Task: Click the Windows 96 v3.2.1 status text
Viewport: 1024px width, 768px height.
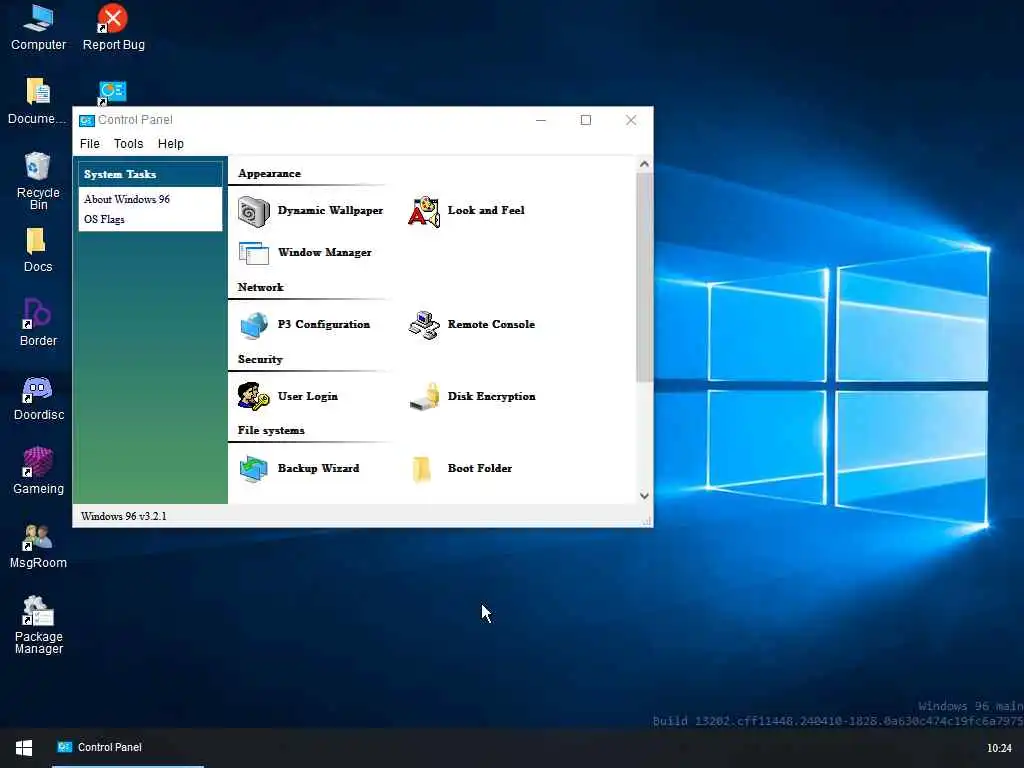Action: 123,517
